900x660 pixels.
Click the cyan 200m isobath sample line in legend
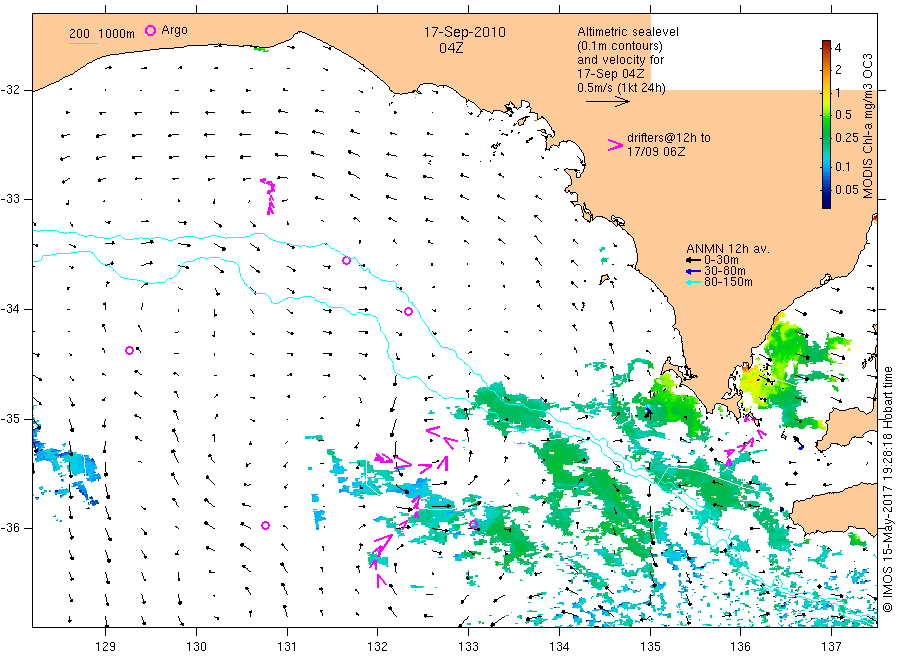coord(83,43)
